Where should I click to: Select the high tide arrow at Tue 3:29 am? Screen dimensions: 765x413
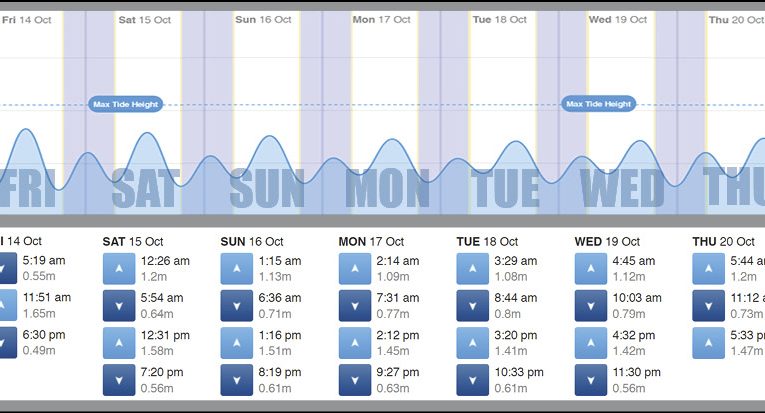pos(473,268)
